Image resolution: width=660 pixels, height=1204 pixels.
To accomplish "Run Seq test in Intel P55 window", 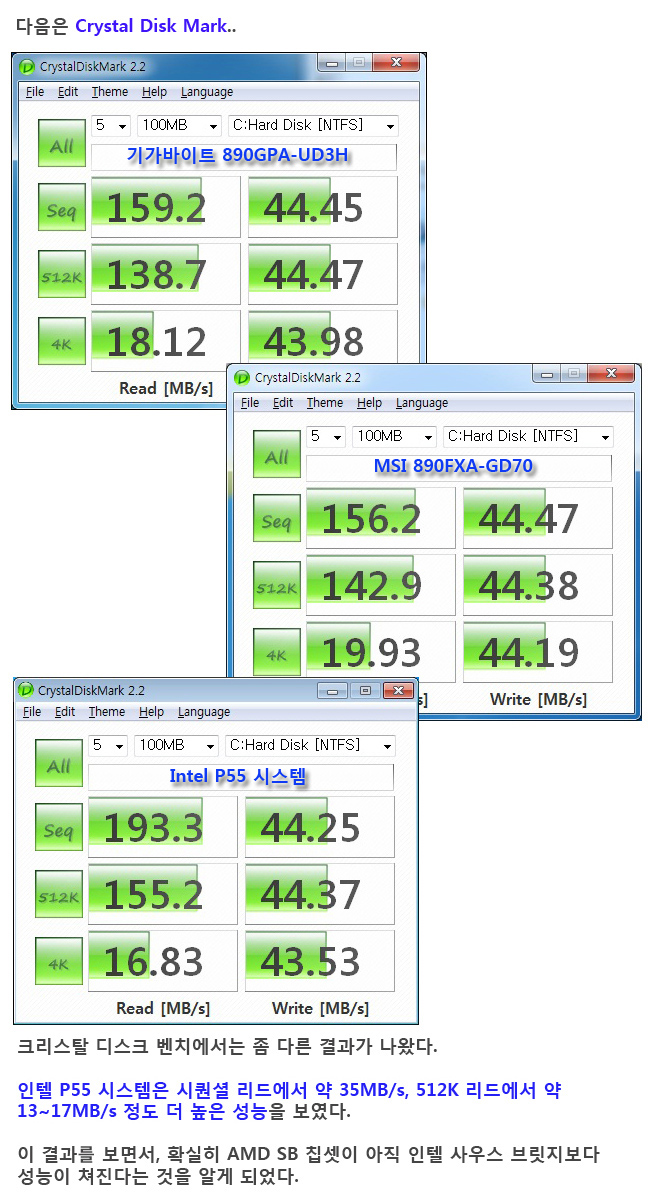I will click(x=59, y=829).
